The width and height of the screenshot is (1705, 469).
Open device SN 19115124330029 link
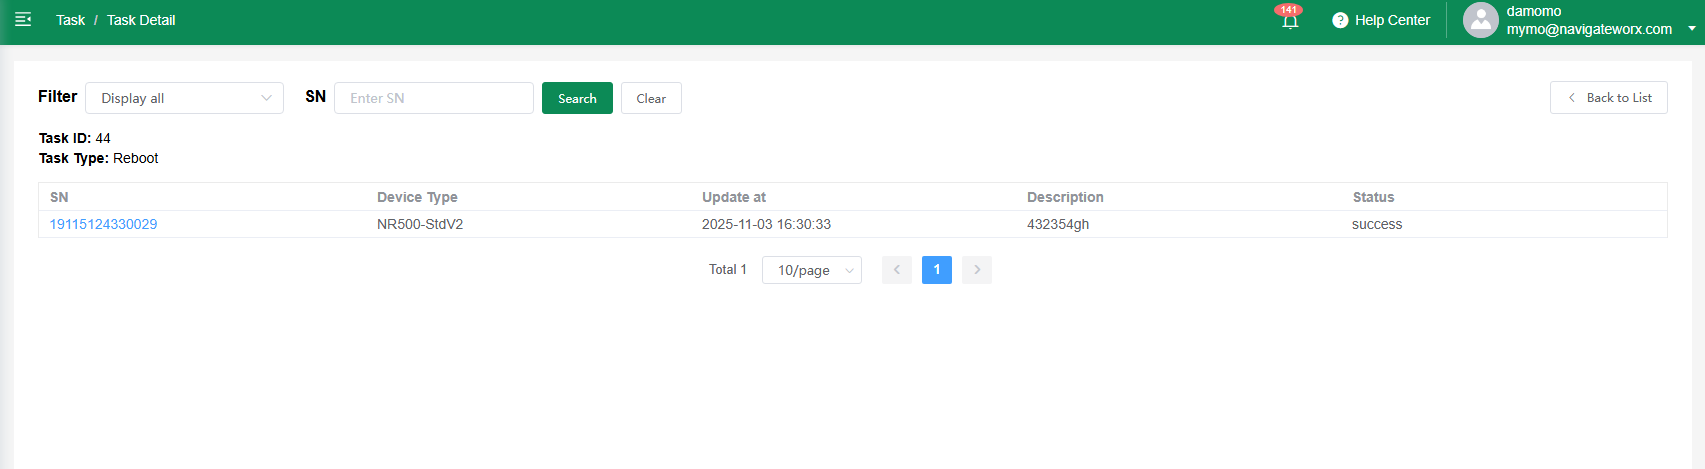[103, 224]
